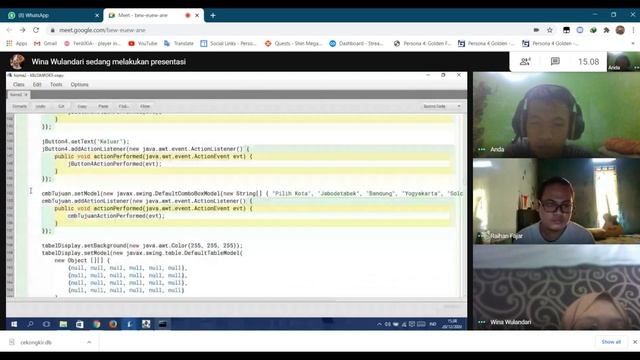This screenshot has width=640, height=360.
Task: Open Task View on shared taskbar
Action: 47,324
